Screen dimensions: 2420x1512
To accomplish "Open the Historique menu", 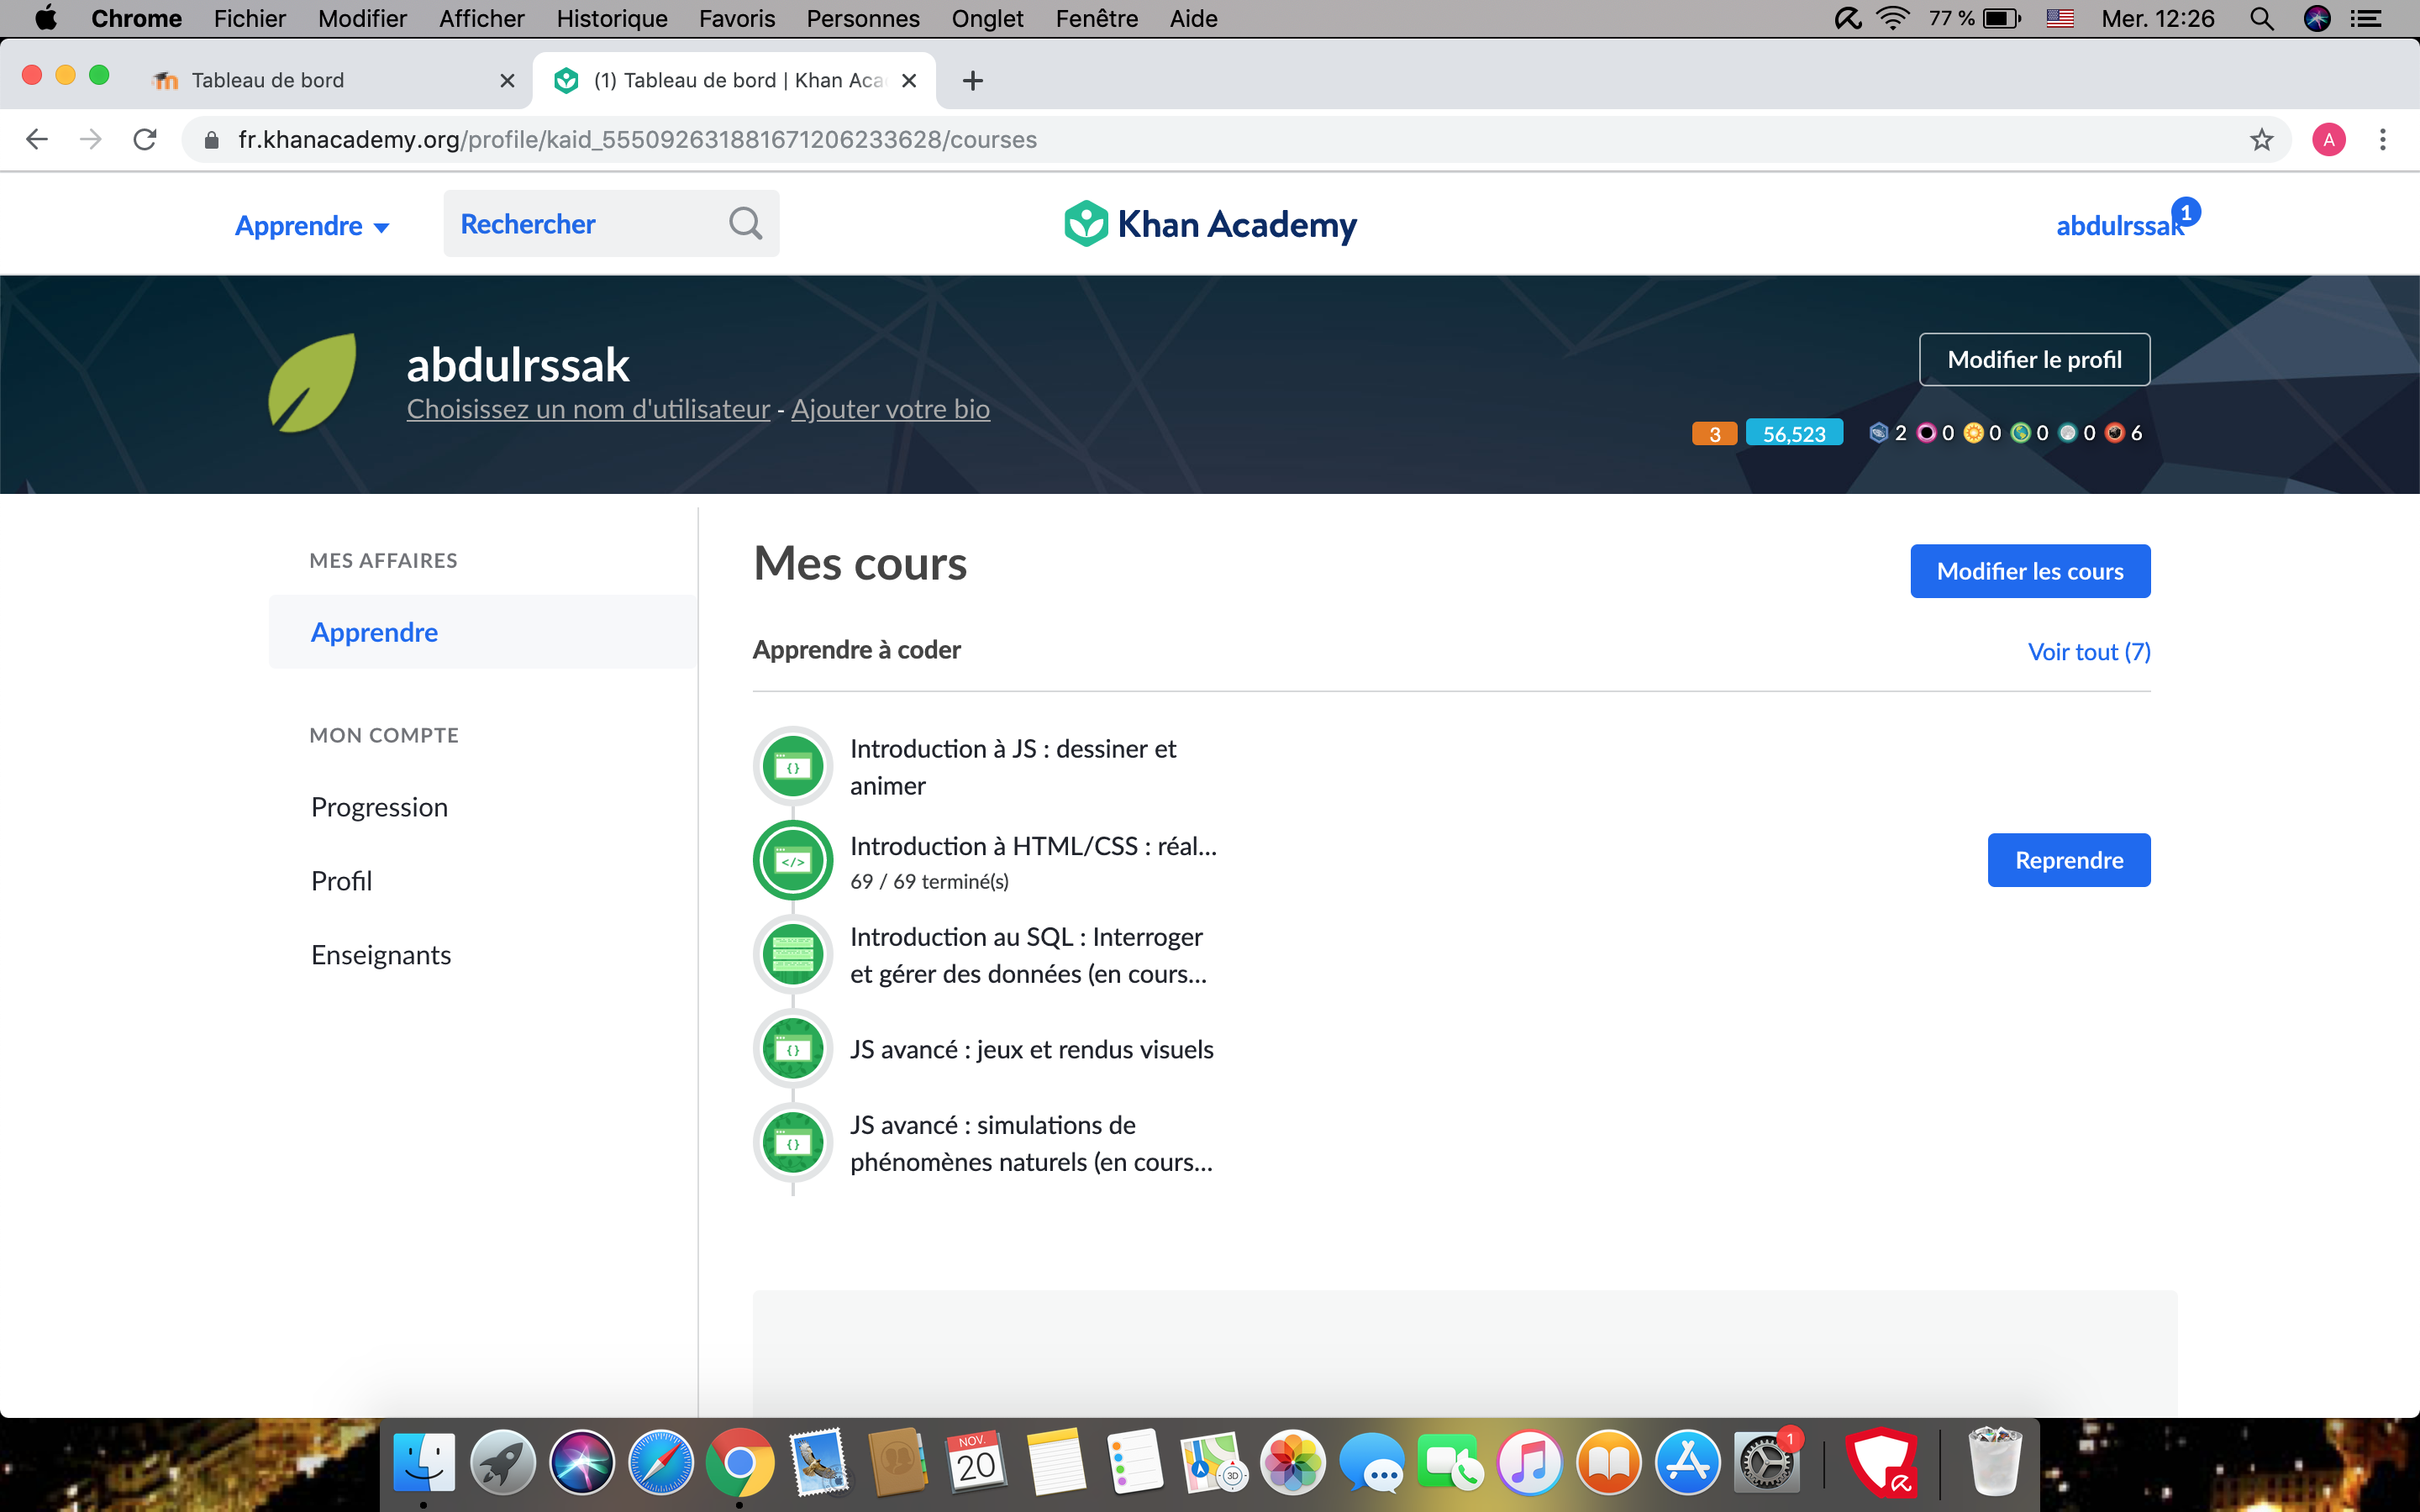I will point(612,19).
